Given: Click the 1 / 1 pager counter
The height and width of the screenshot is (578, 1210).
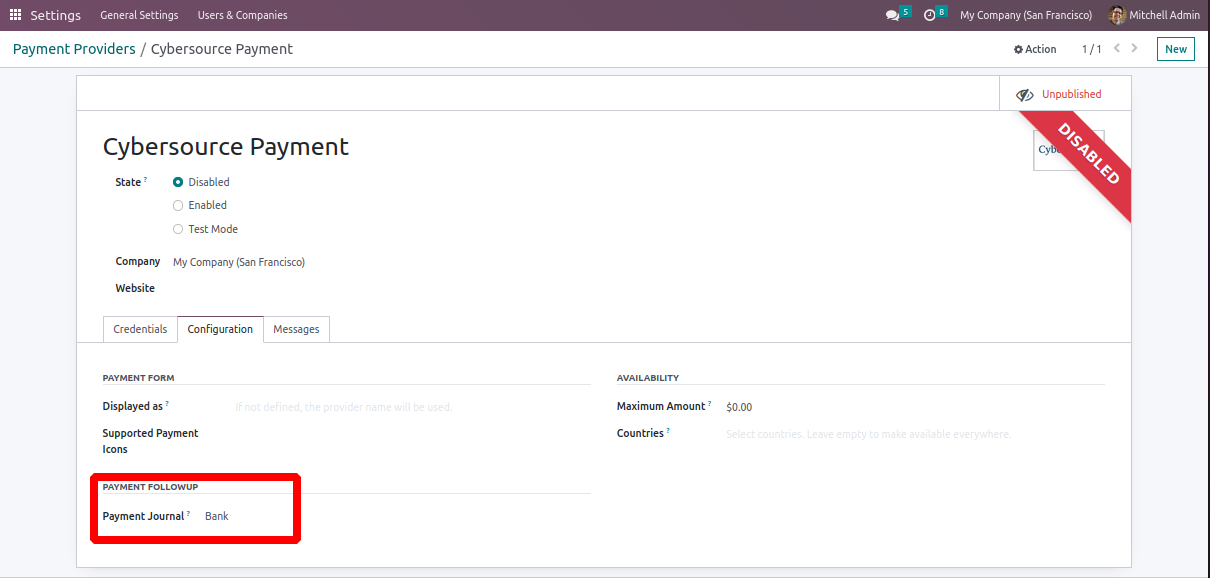Looking at the screenshot, I should pyautogui.click(x=1091, y=49).
